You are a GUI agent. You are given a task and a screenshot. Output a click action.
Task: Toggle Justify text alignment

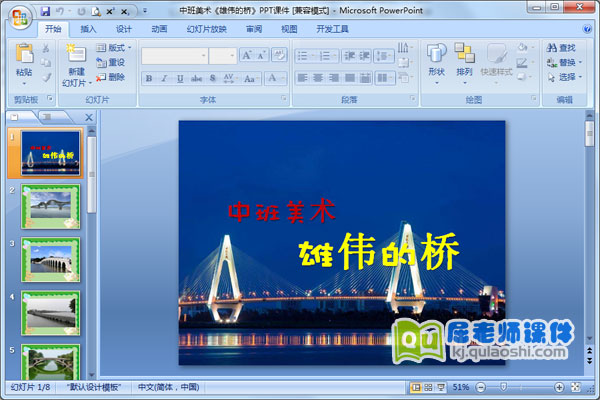[349, 78]
